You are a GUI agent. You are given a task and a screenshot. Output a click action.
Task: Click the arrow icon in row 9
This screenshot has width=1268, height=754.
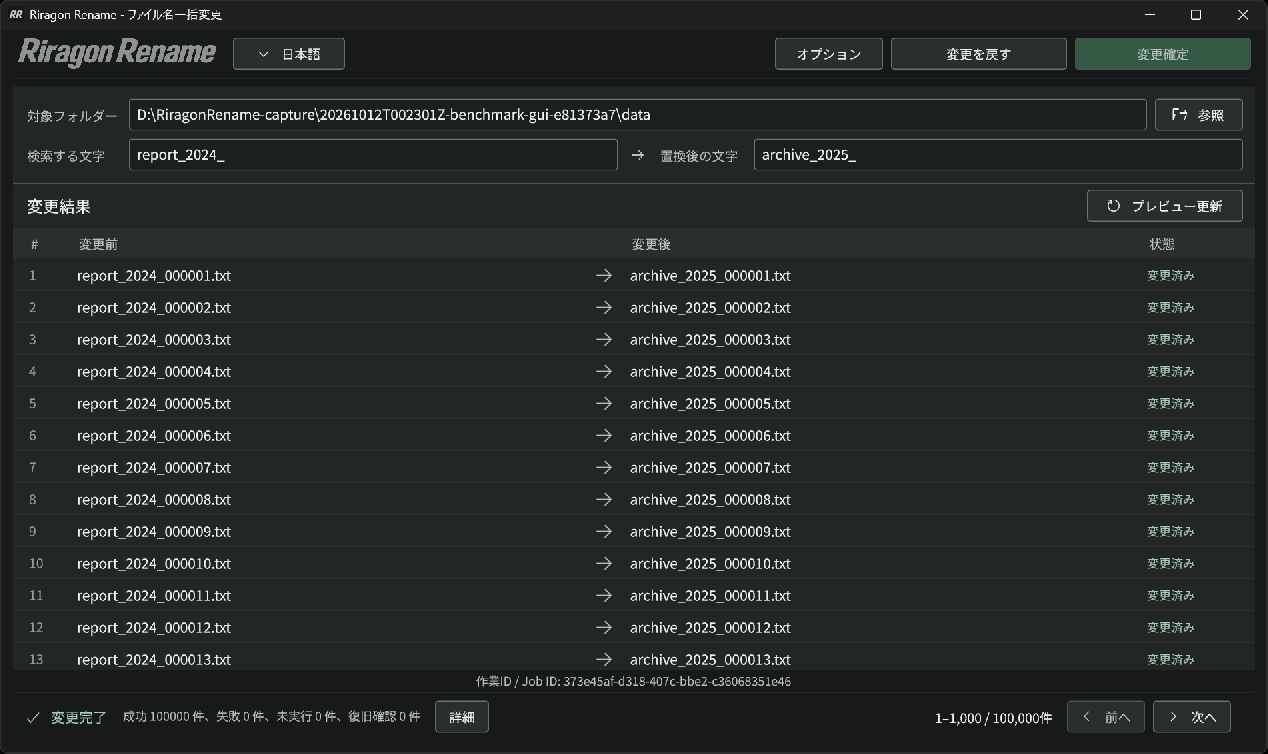(603, 532)
